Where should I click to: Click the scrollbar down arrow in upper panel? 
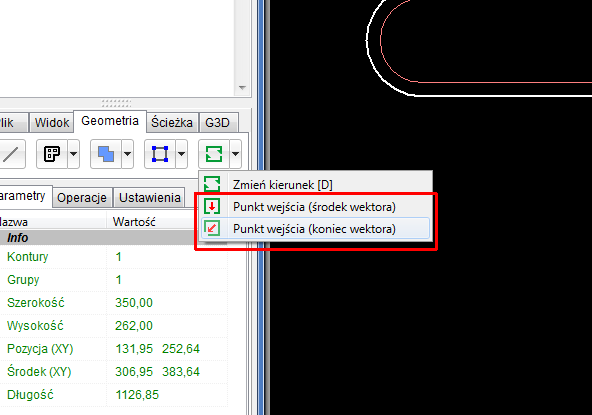(x=242, y=88)
